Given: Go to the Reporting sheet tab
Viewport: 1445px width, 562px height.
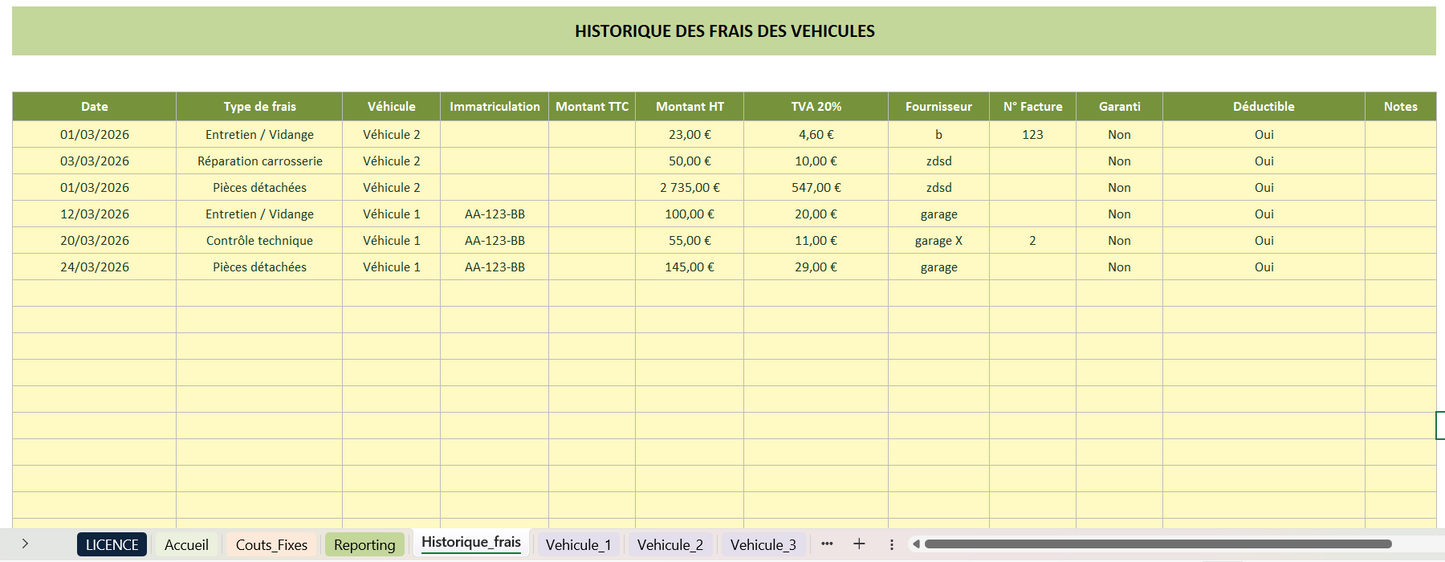Looking at the screenshot, I should click(x=365, y=544).
